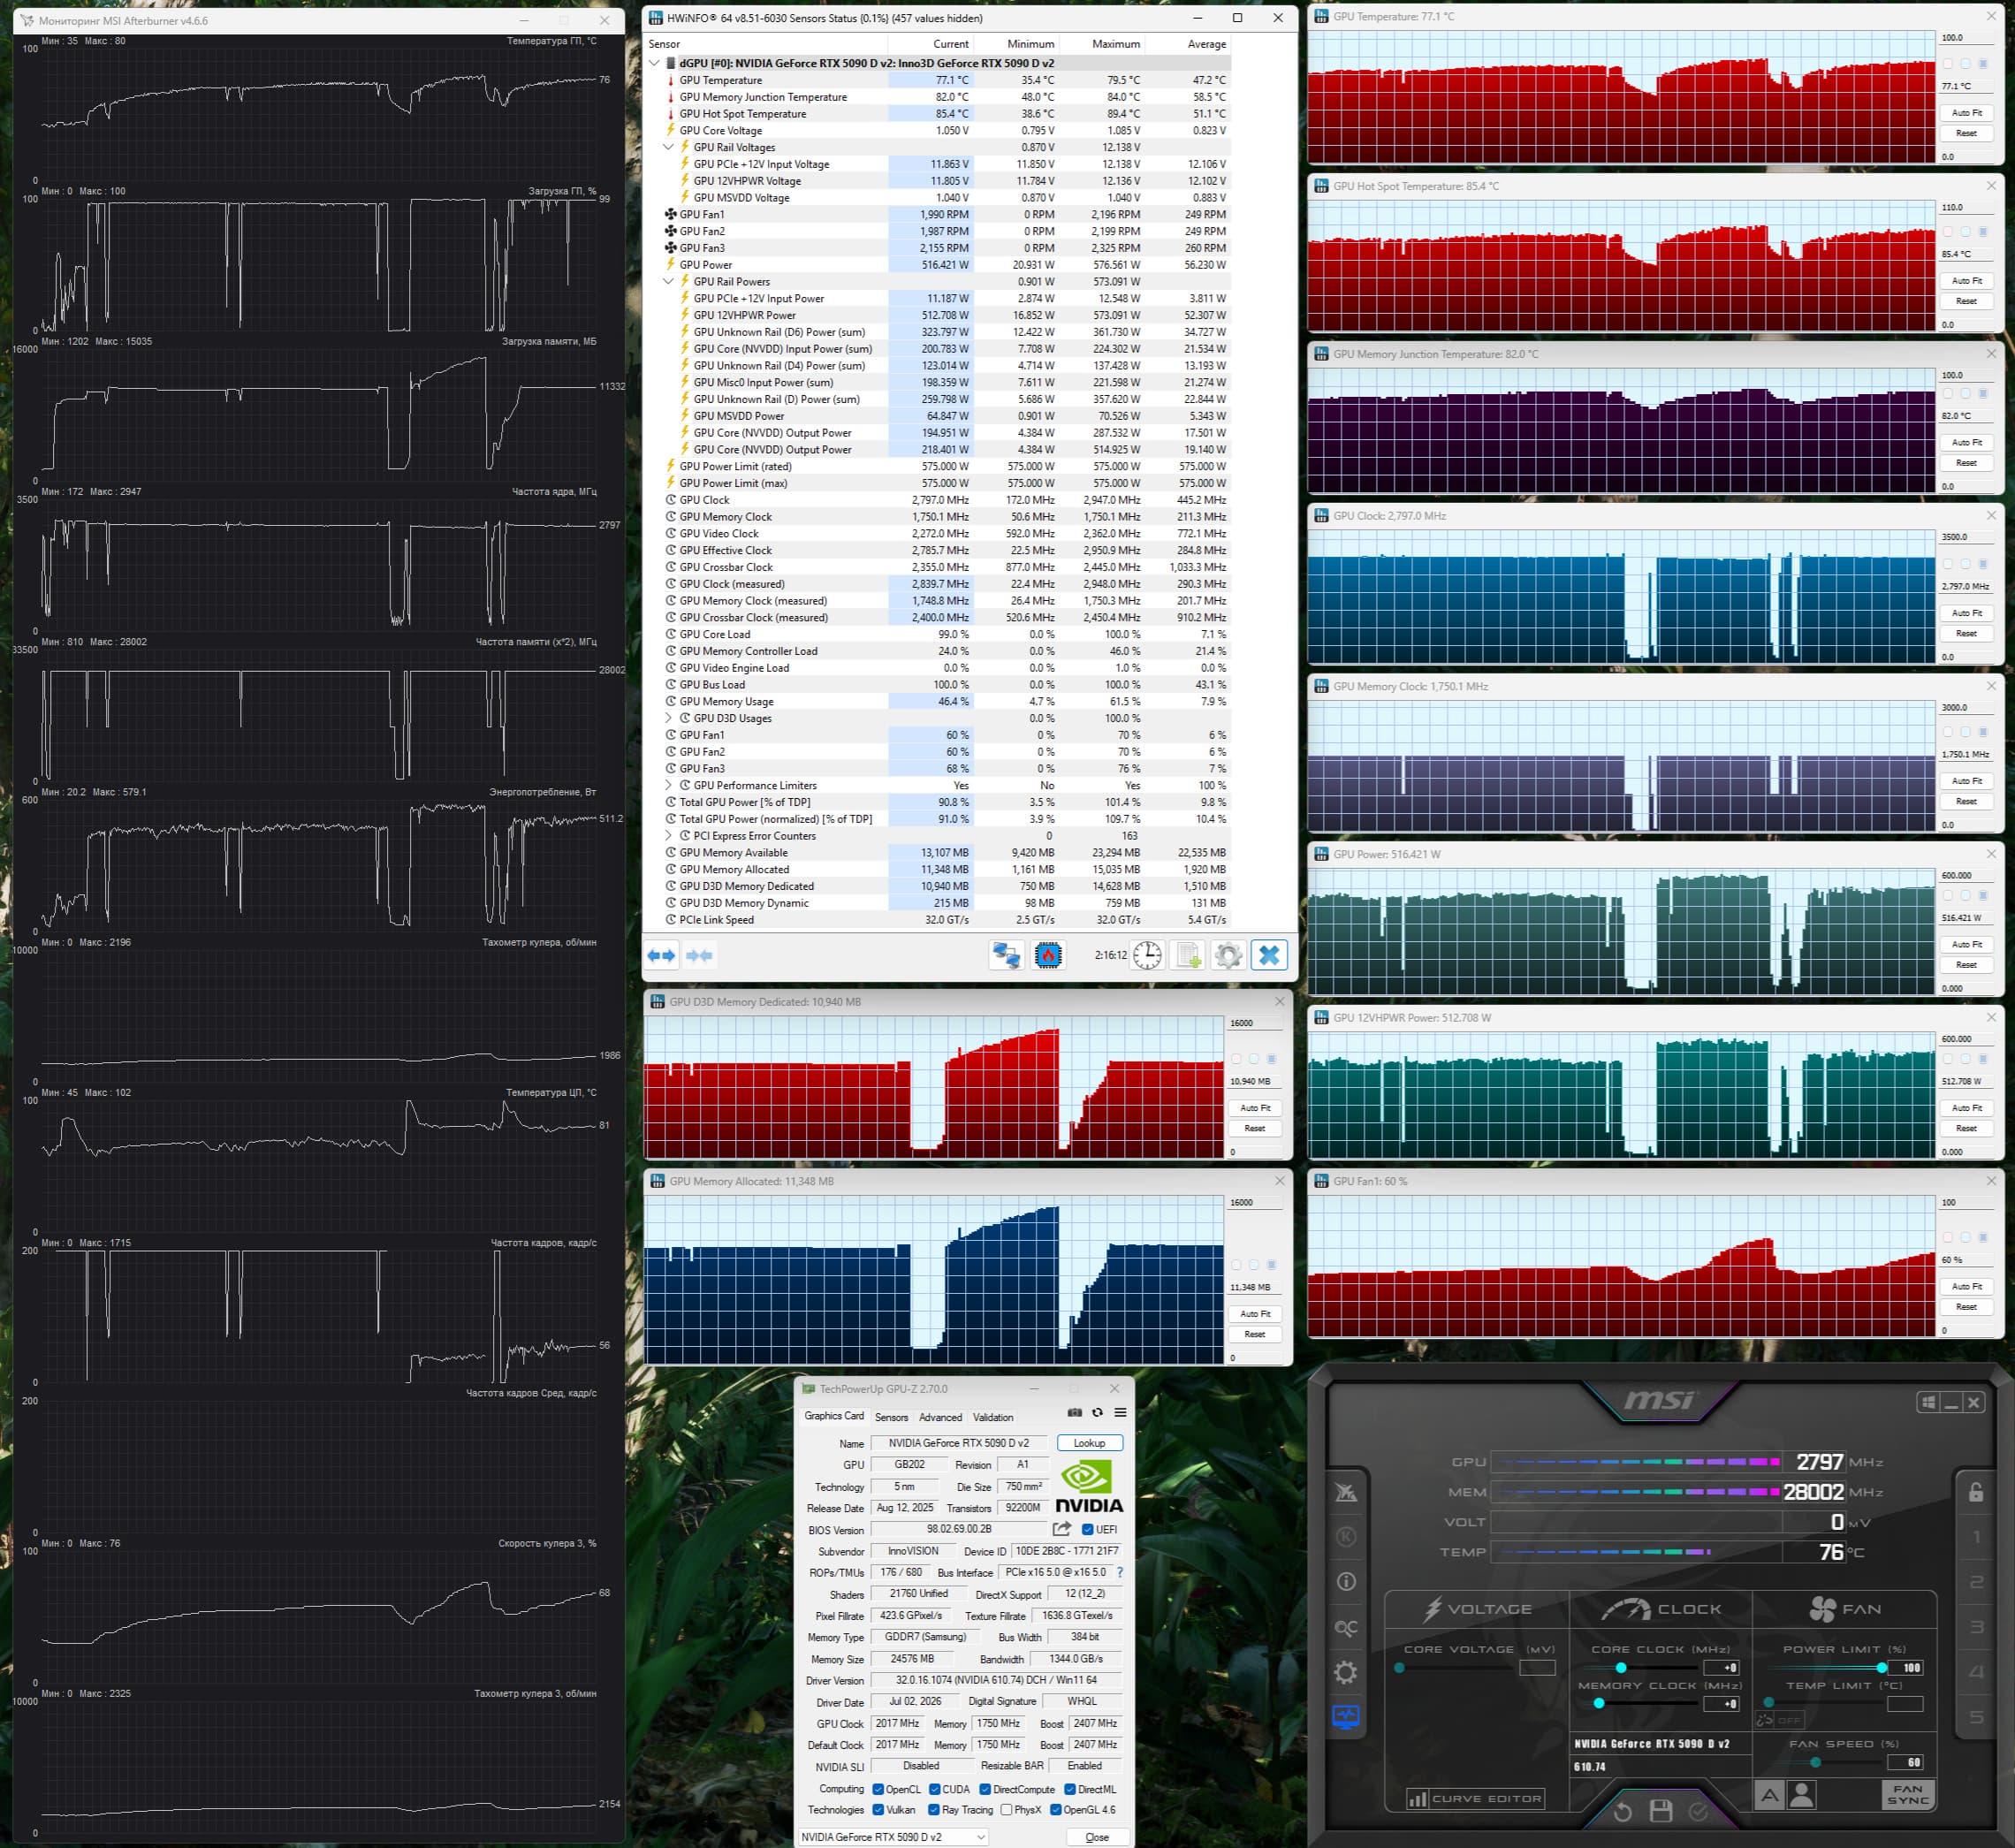This screenshot has height=1848, width=2015.
Task: Collapse GPU Rail Powers group
Action: [x=669, y=281]
